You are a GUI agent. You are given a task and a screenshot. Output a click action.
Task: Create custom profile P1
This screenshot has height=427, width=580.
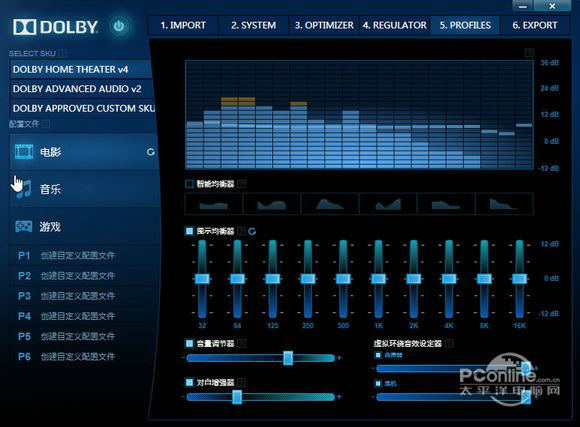click(x=85, y=255)
